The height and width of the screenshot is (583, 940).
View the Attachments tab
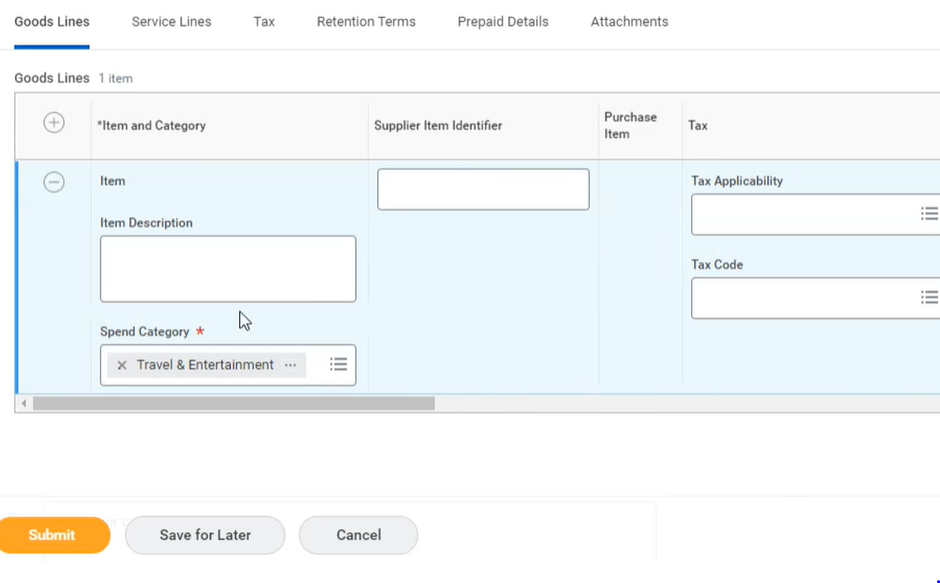pyautogui.click(x=629, y=22)
